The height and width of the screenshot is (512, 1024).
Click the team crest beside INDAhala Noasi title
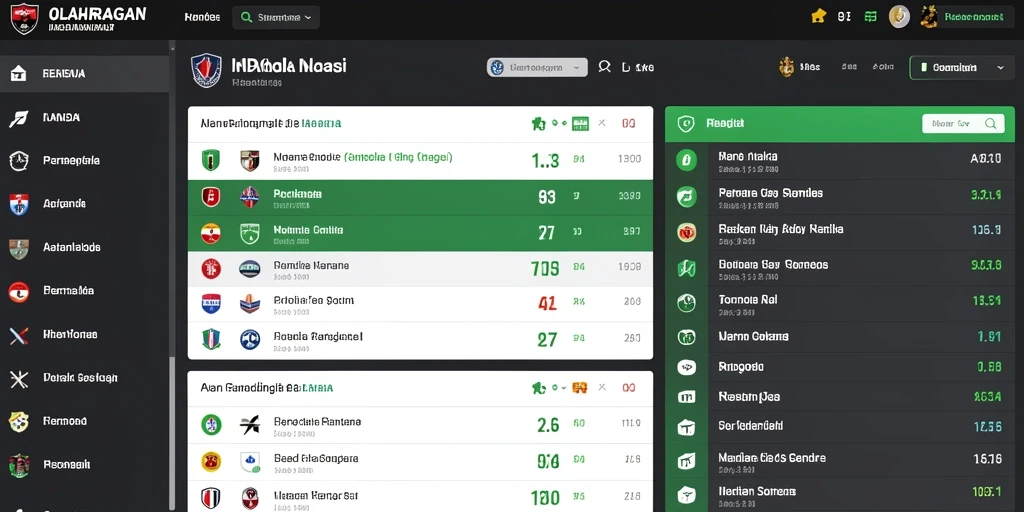[x=206, y=71]
